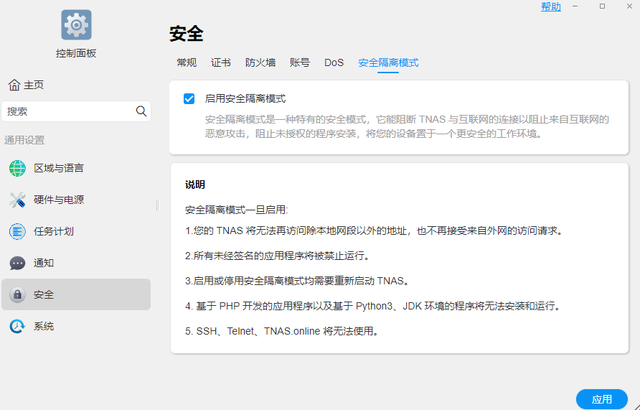Select the DoS tab
The image size is (640, 410).
334,62
